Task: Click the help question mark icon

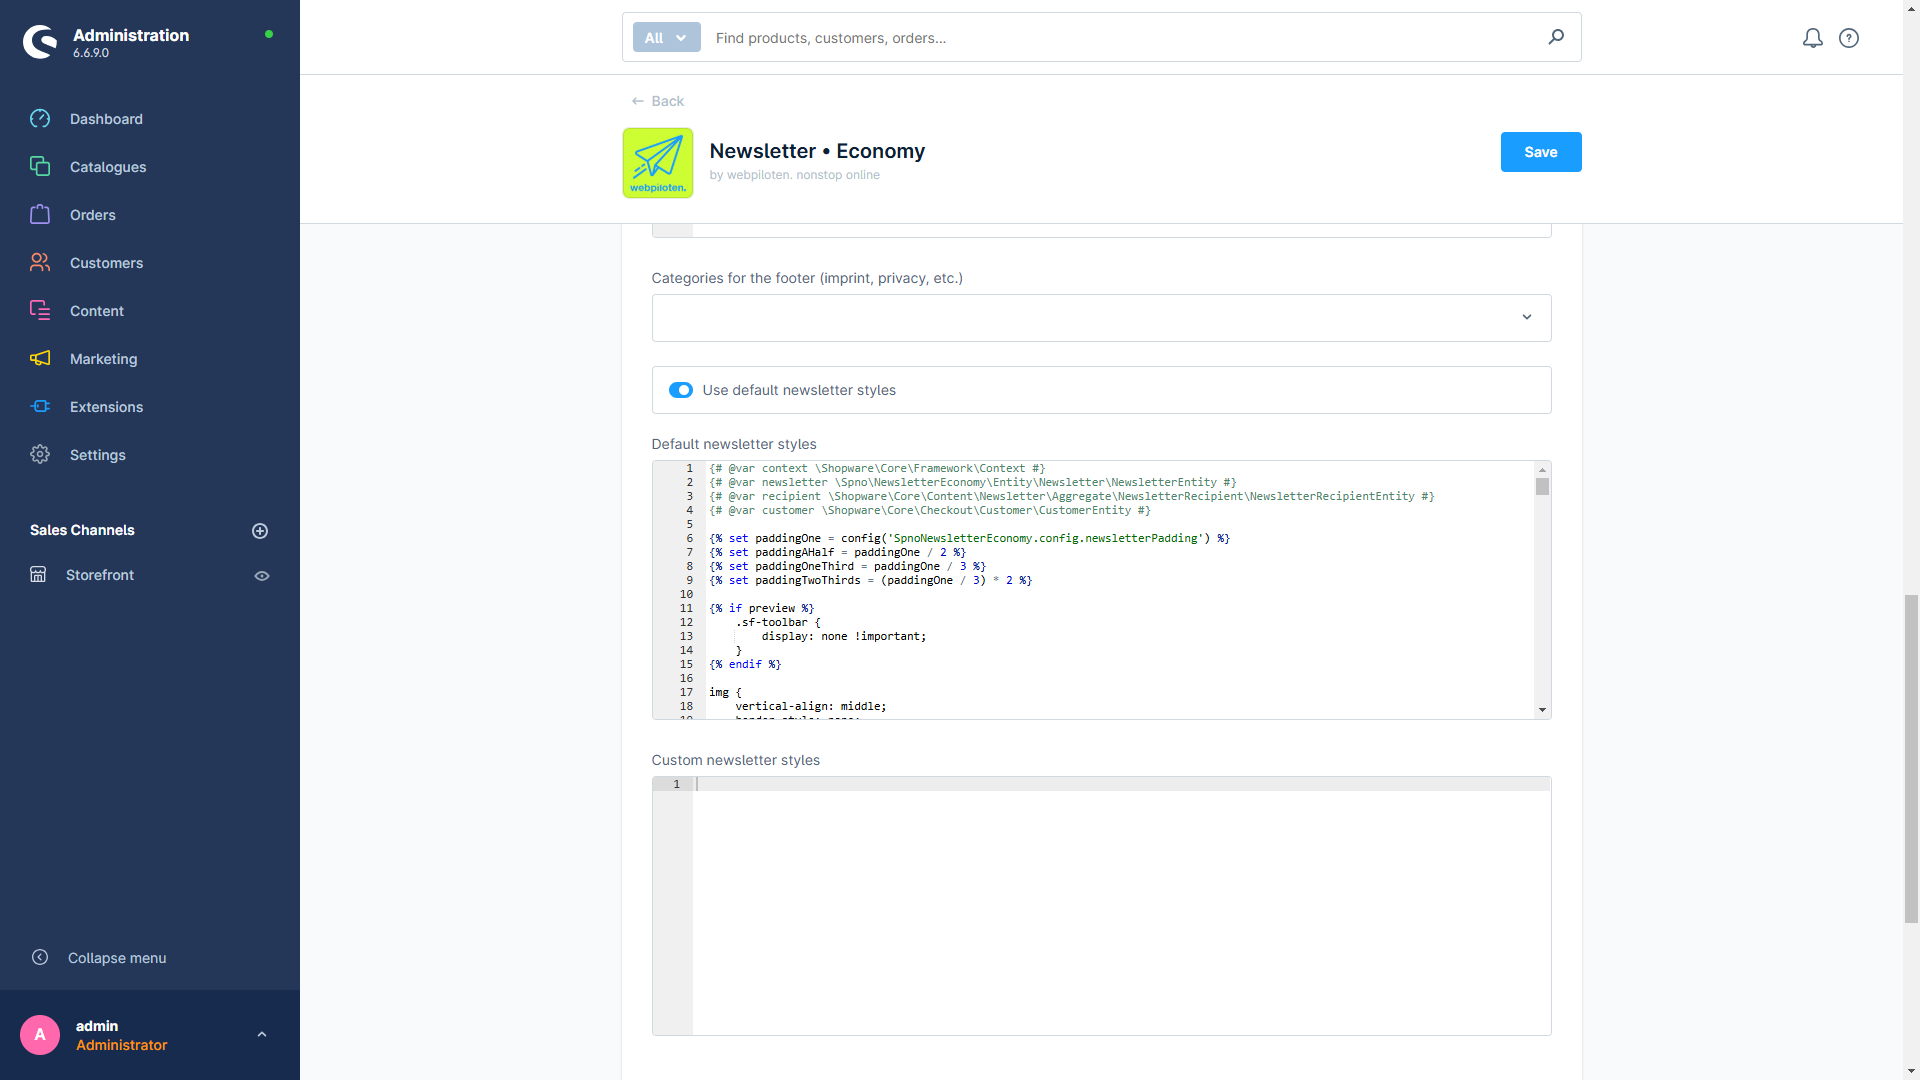Action: point(1849,37)
